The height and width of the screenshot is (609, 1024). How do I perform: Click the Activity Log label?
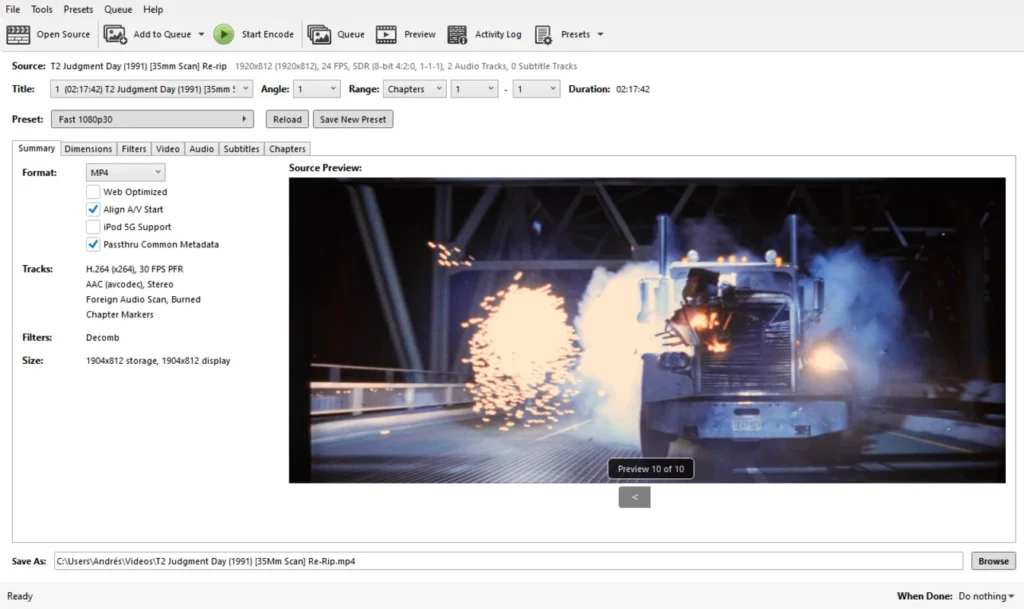[x=498, y=35]
